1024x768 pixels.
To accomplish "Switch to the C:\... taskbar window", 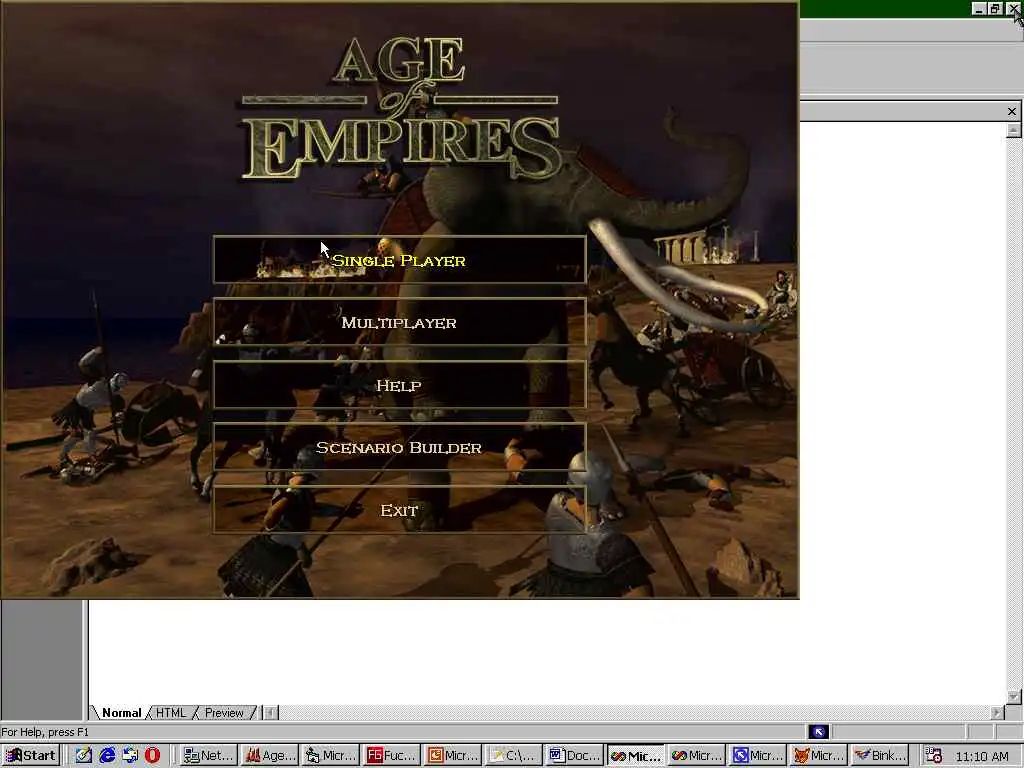I will pyautogui.click(x=513, y=756).
